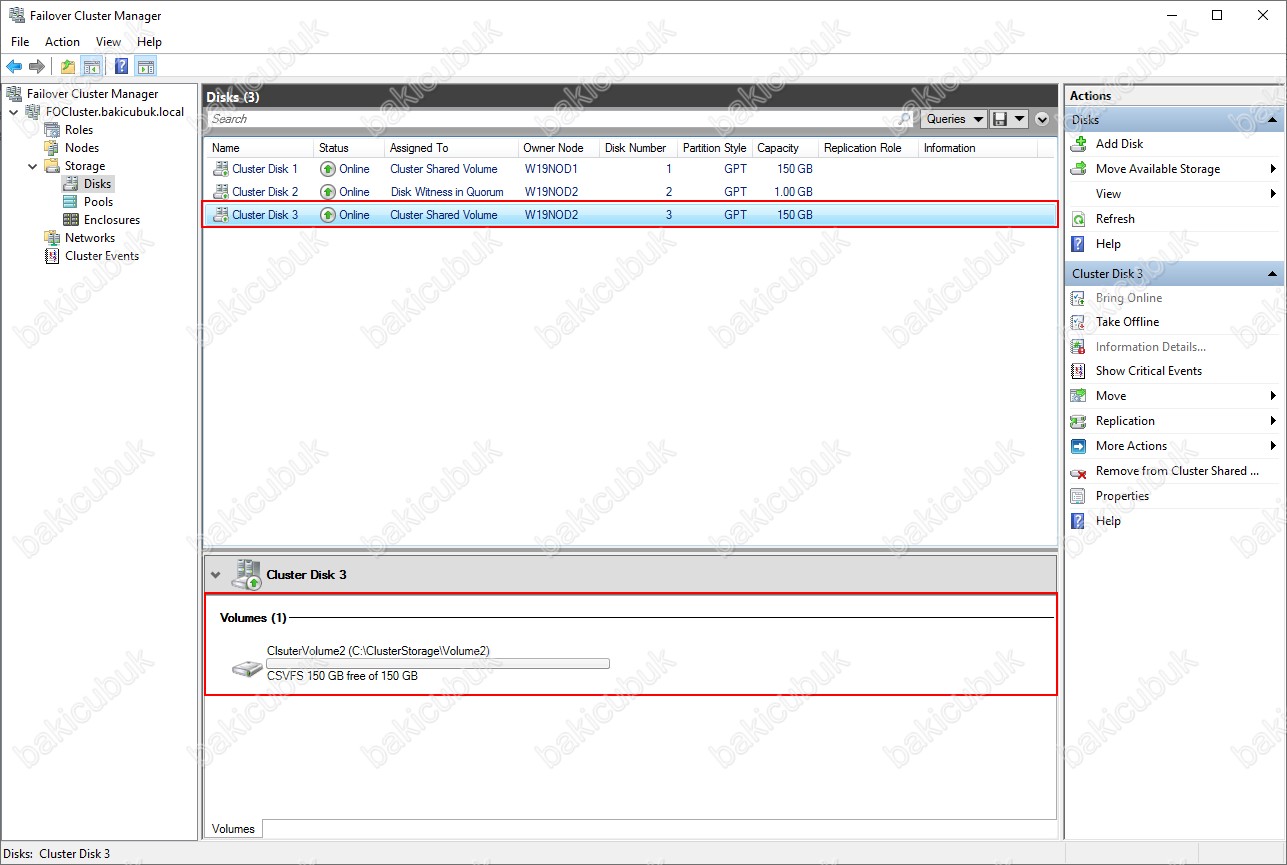The width and height of the screenshot is (1287, 865).
Task: Click the Cluster Events icon in tree
Action: [52, 256]
